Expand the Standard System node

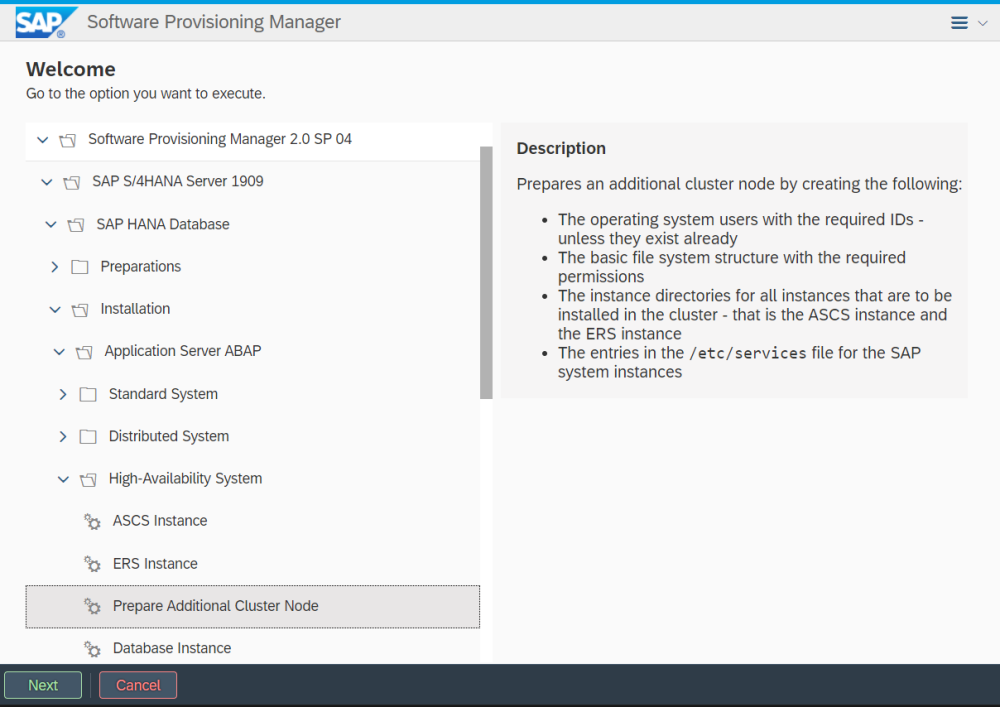coord(63,394)
